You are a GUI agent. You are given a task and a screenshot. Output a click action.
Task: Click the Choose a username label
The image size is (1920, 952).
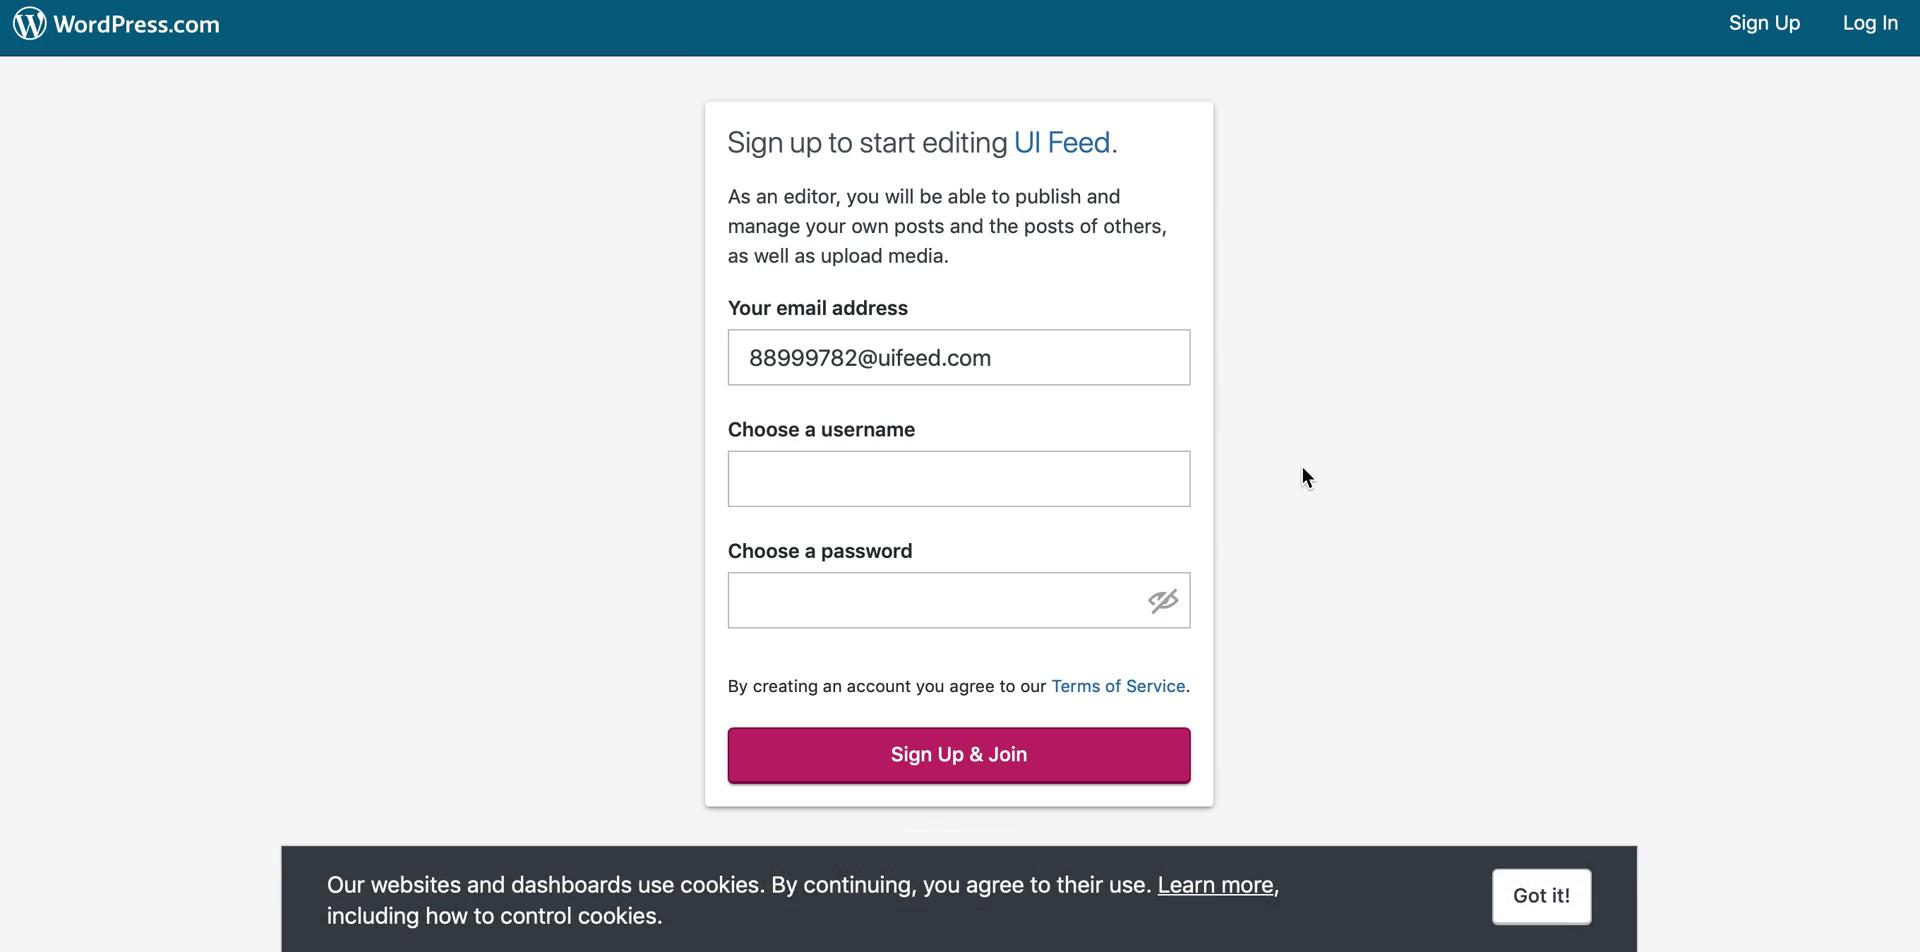point(821,429)
